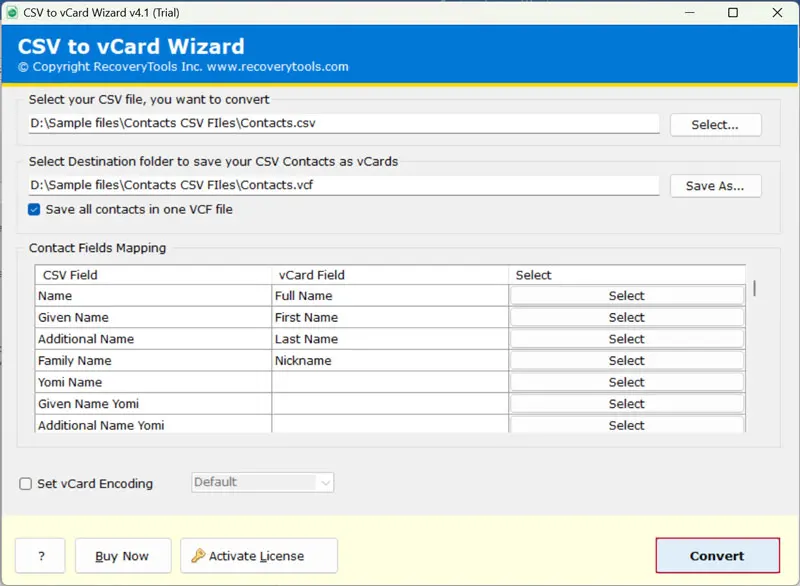Click Select button for the Yomi Name row
This screenshot has width=800, height=586.
click(626, 383)
